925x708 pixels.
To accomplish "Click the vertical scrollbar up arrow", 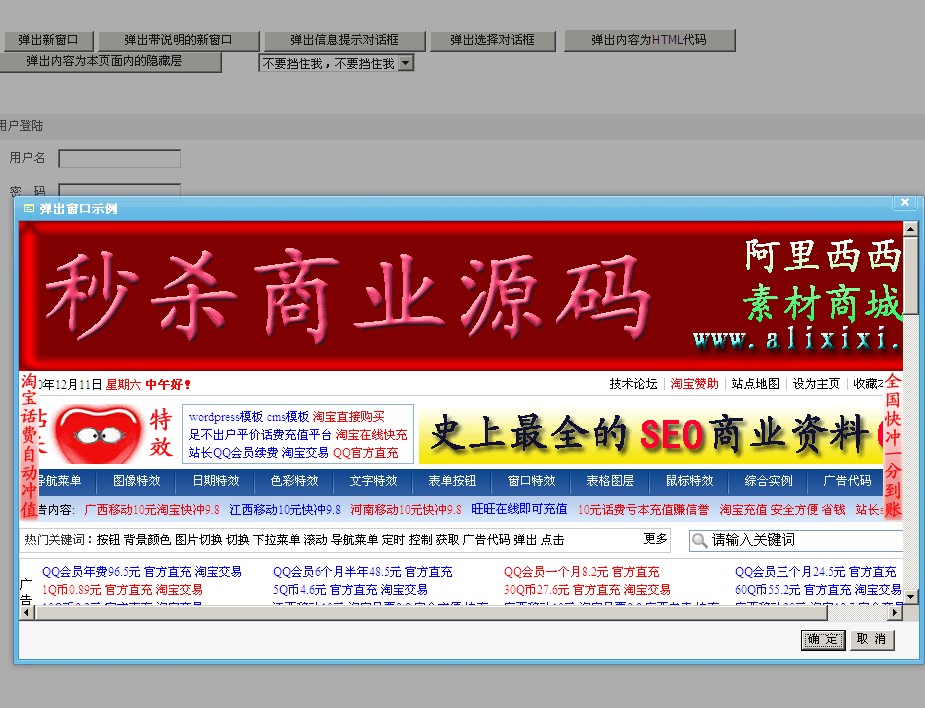I will (910, 229).
